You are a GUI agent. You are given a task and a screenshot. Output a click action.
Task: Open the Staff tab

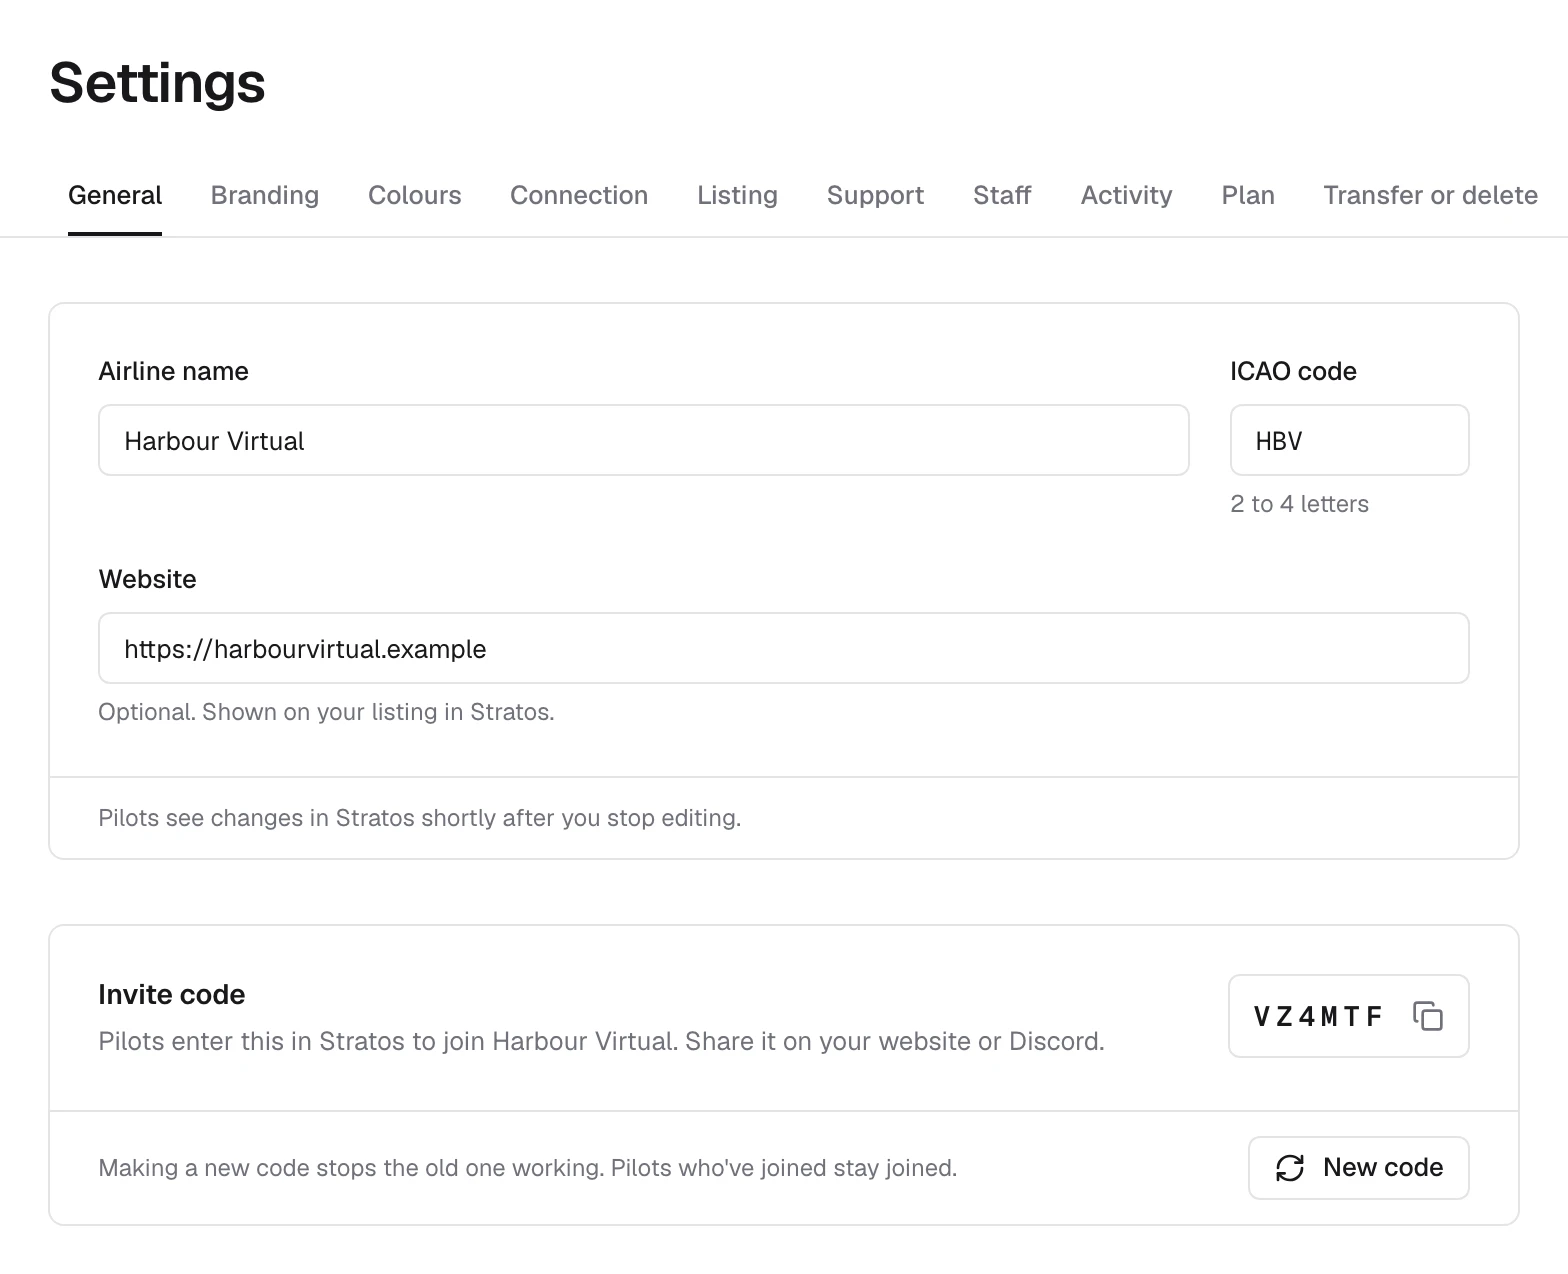[x=1002, y=195]
